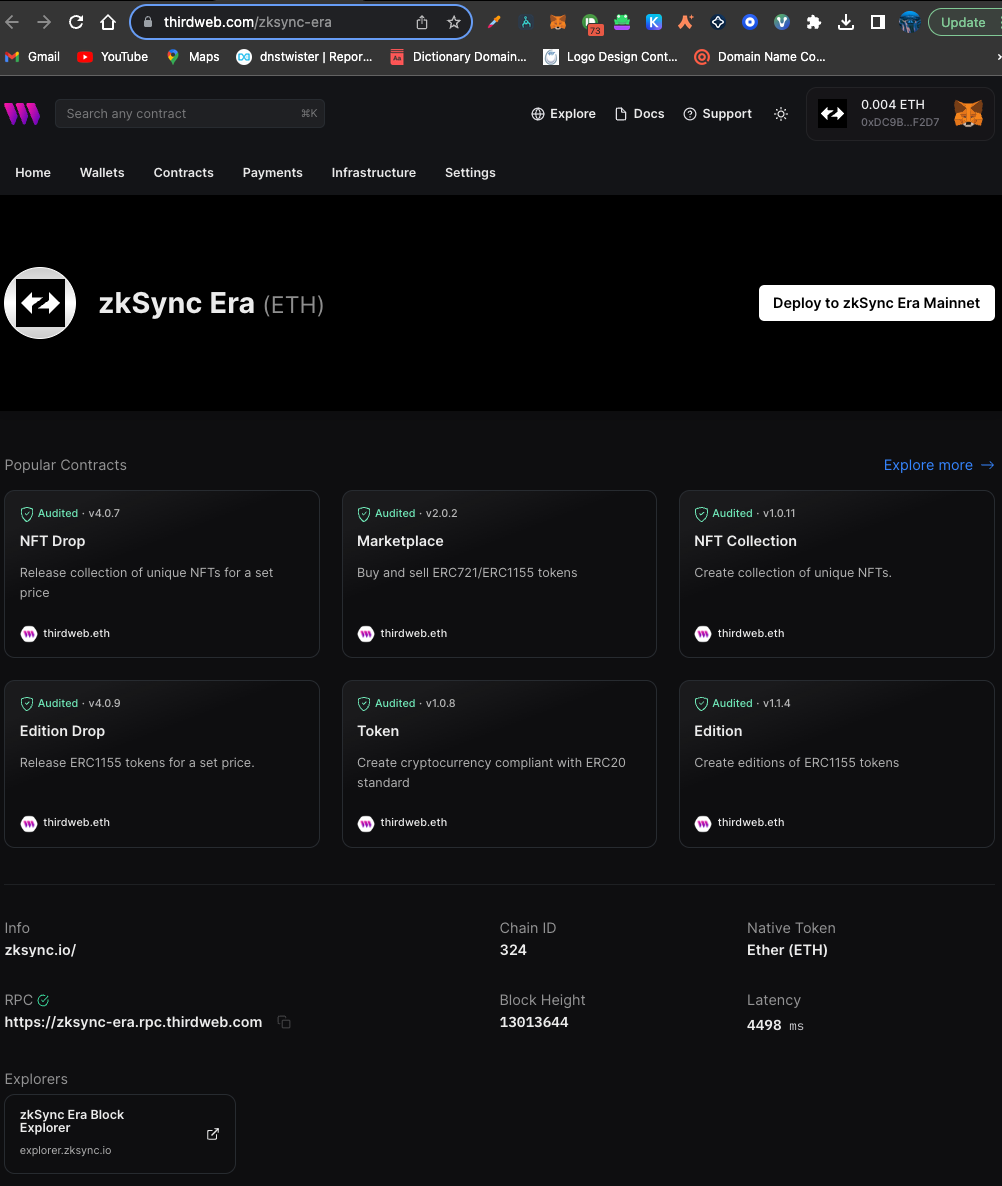The image size is (1002, 1186).
Task: Open the NFT Drop contract card
Action: (x=162, y=574)
